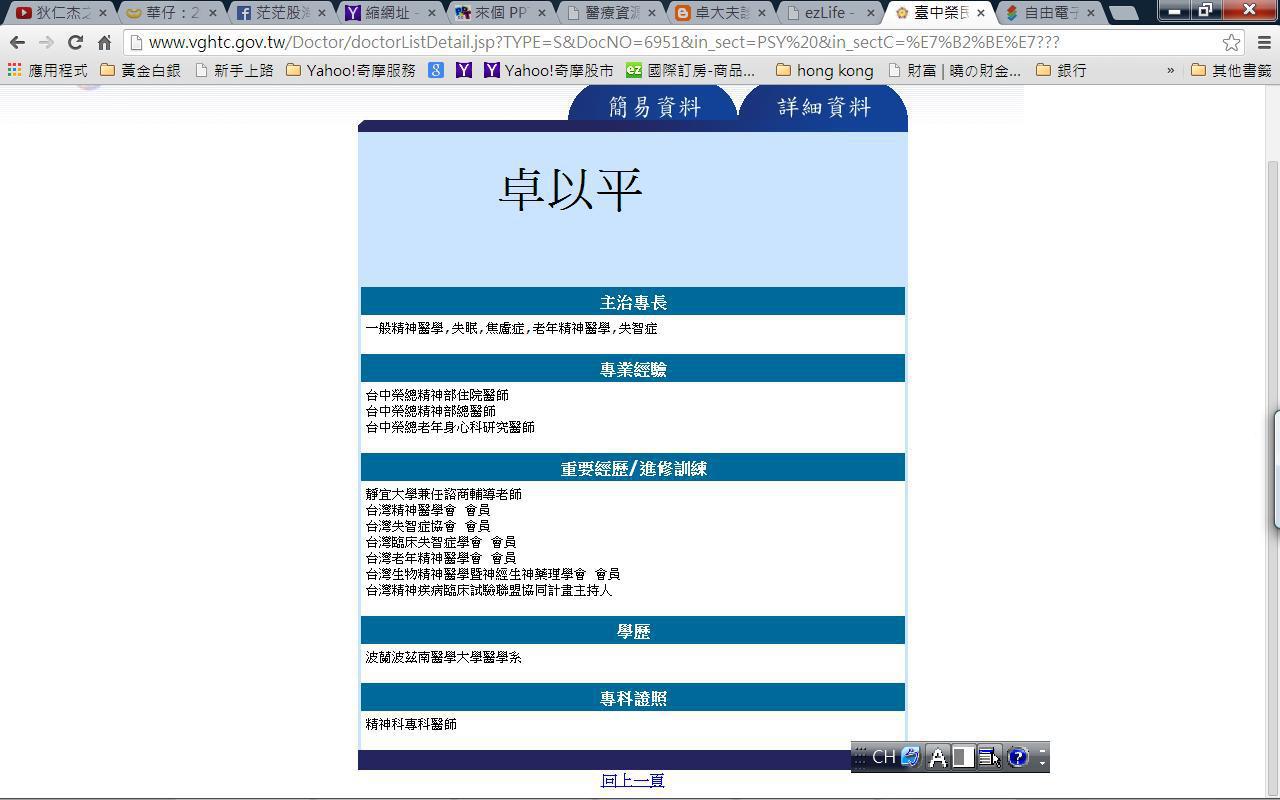Screen dimensions: 1280x800
Task: Open the browser home page
Action: (x=104, y=42)
